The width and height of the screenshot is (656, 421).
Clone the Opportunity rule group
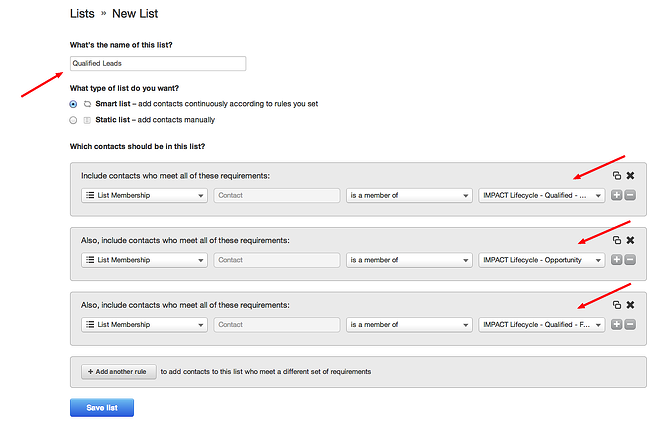(617, 240)
